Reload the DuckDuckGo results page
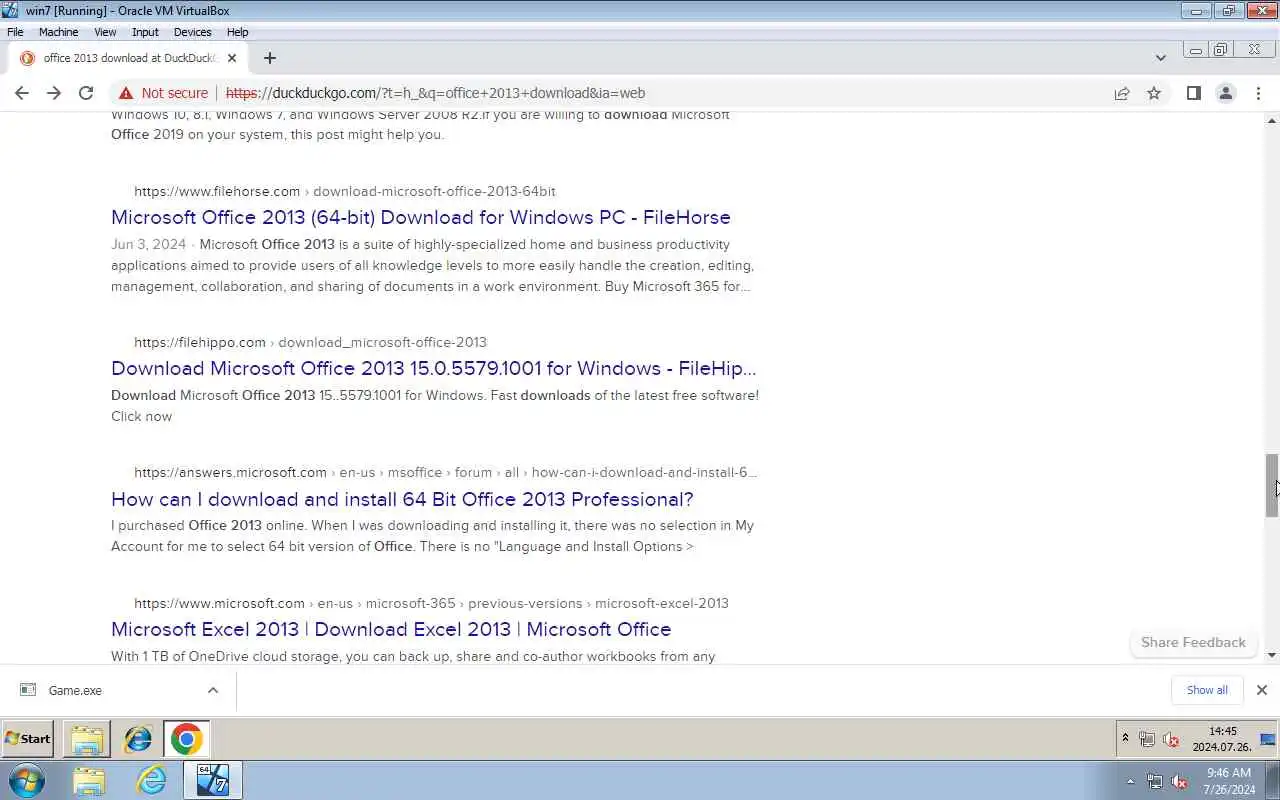This screenshot has height=800, width=1280. [x=86, y=93]
